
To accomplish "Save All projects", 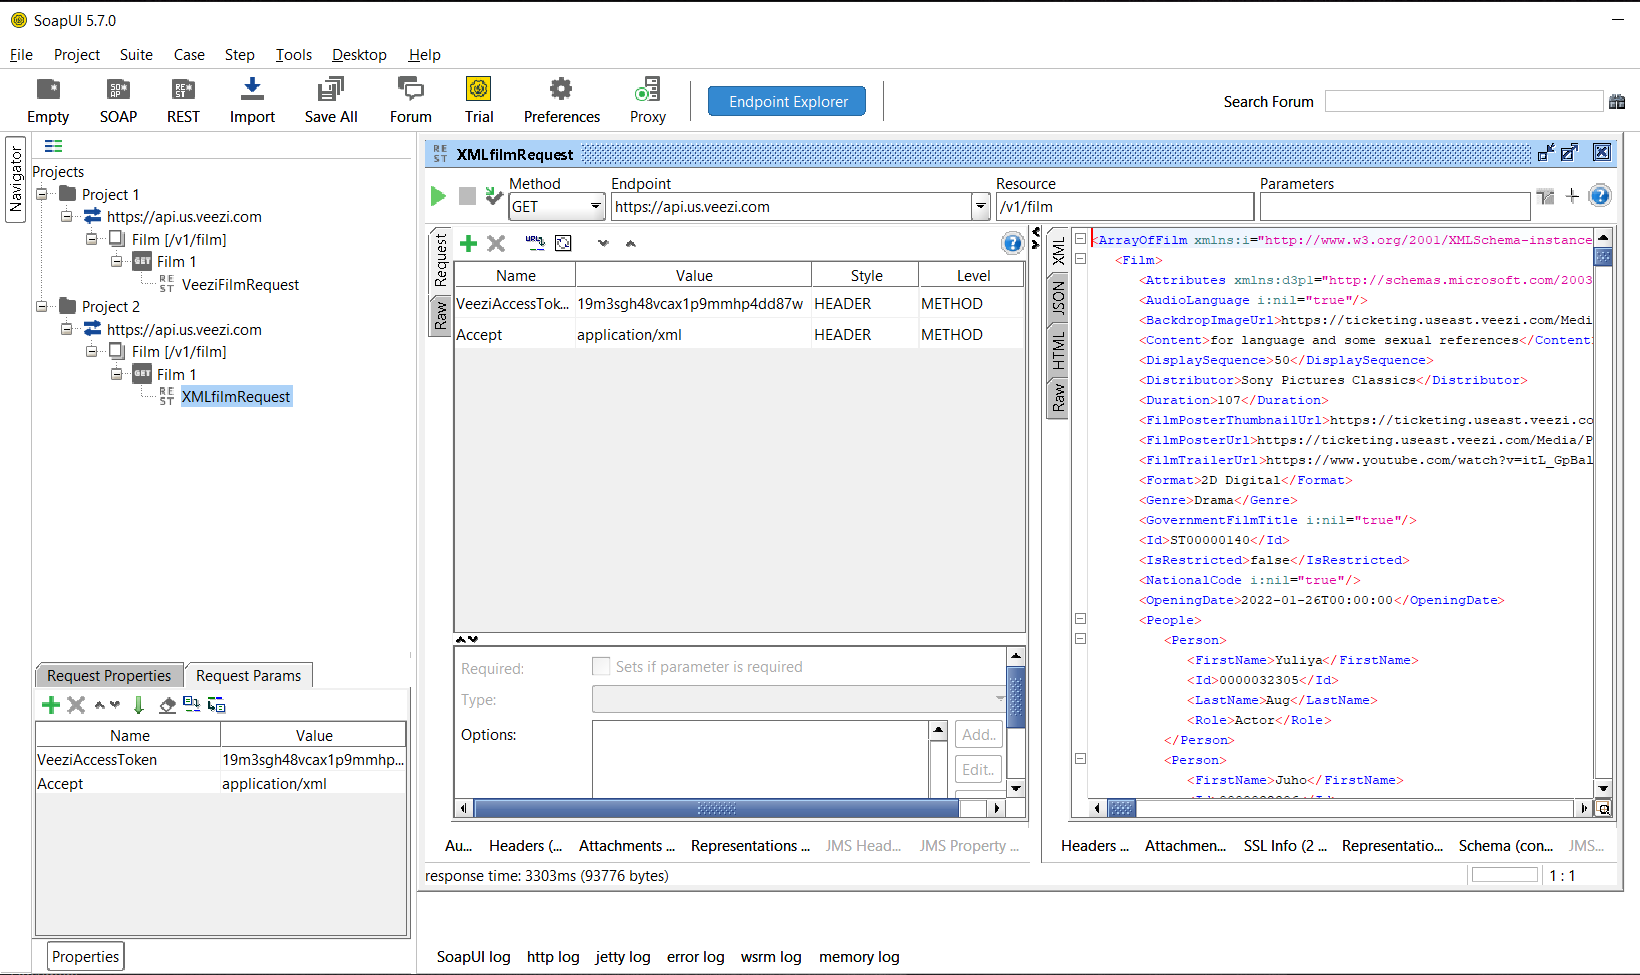I will tap(330, 100).
